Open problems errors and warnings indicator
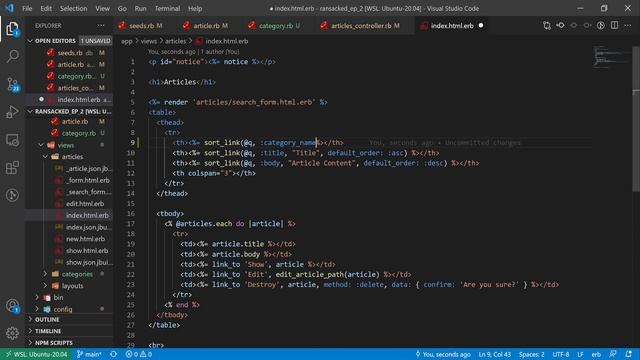Screen dimensions: 640x360 (139, 354)
